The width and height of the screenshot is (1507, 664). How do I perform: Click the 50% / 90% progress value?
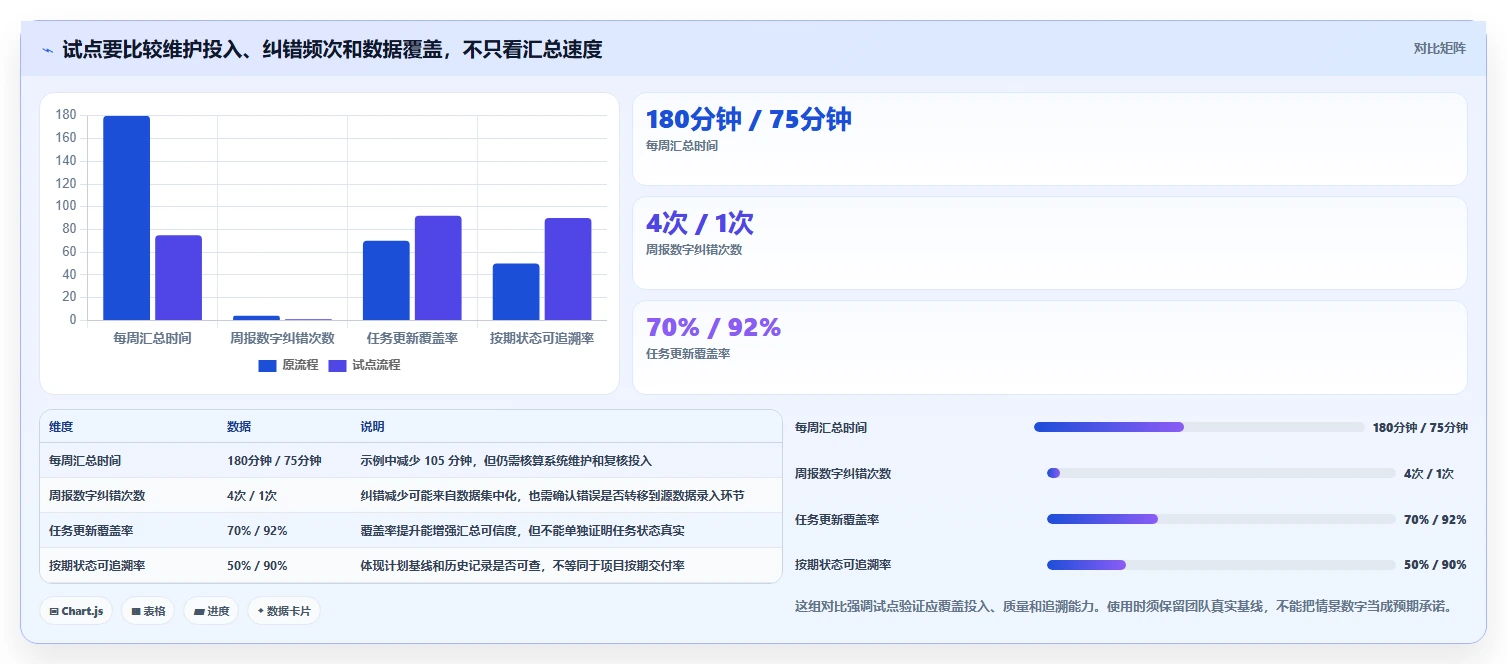tap(1435, 565)
